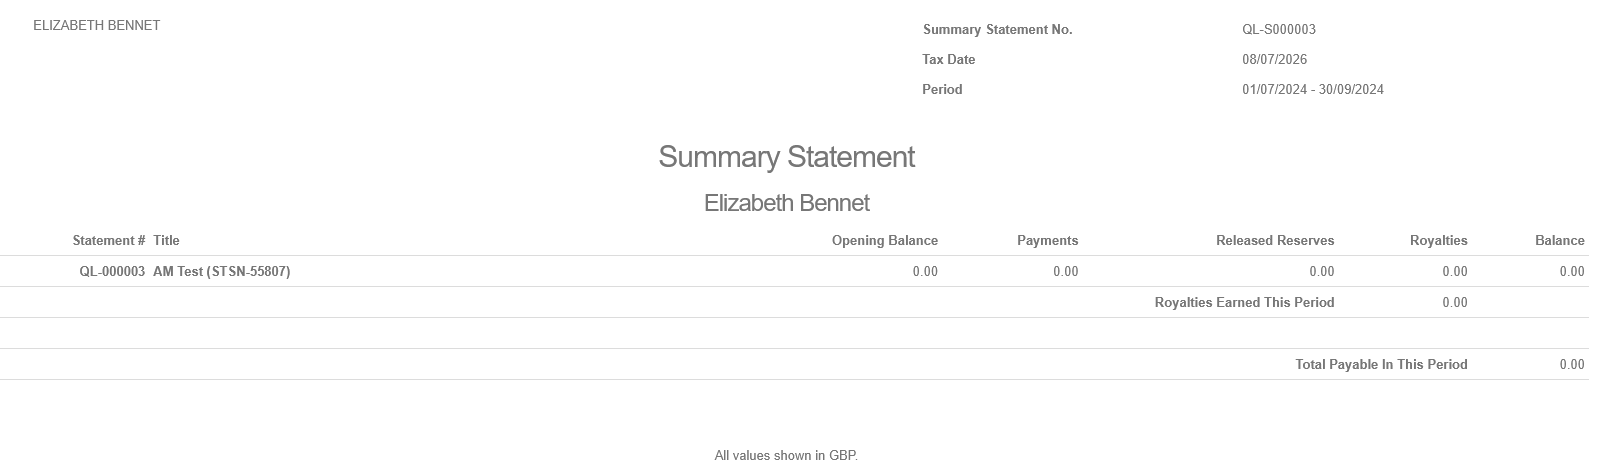The height and width of the screenshot is (461, 1598).
Task: Click the AM Test (STSN-55807) title
Action: pyautogui.click(x=222, y=272)
